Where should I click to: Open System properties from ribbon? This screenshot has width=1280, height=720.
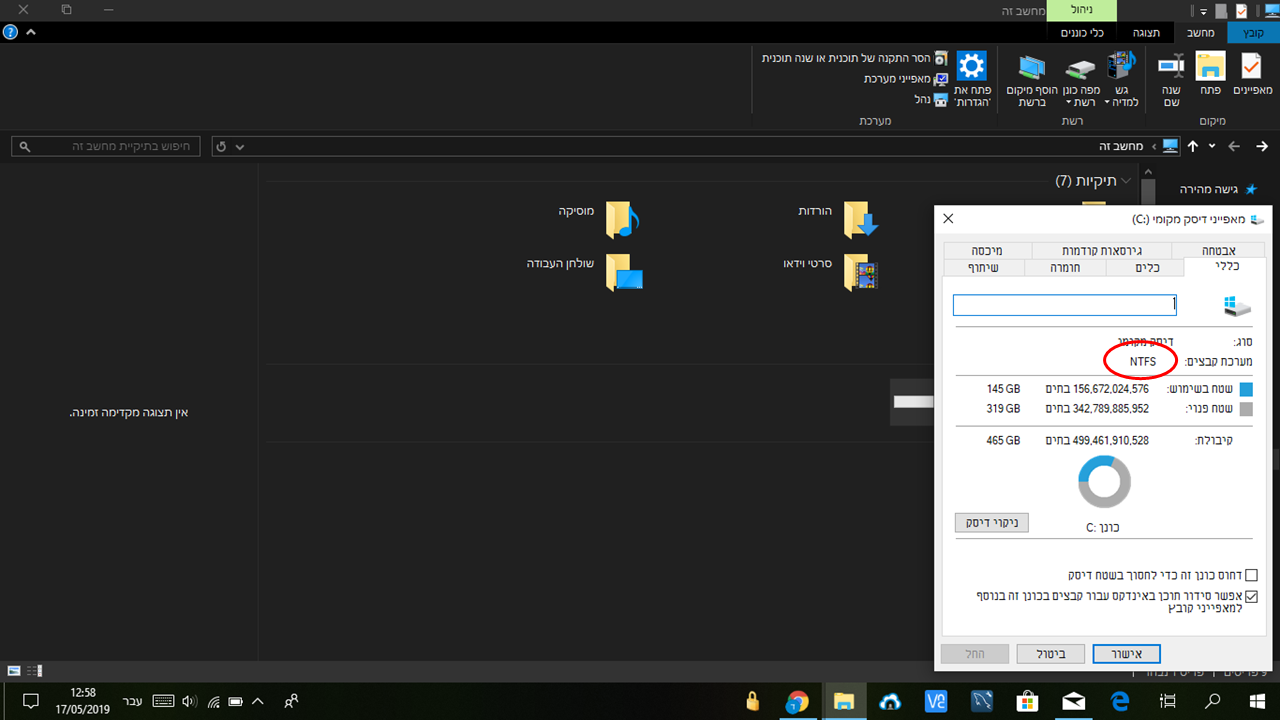(x=905, y=79)
